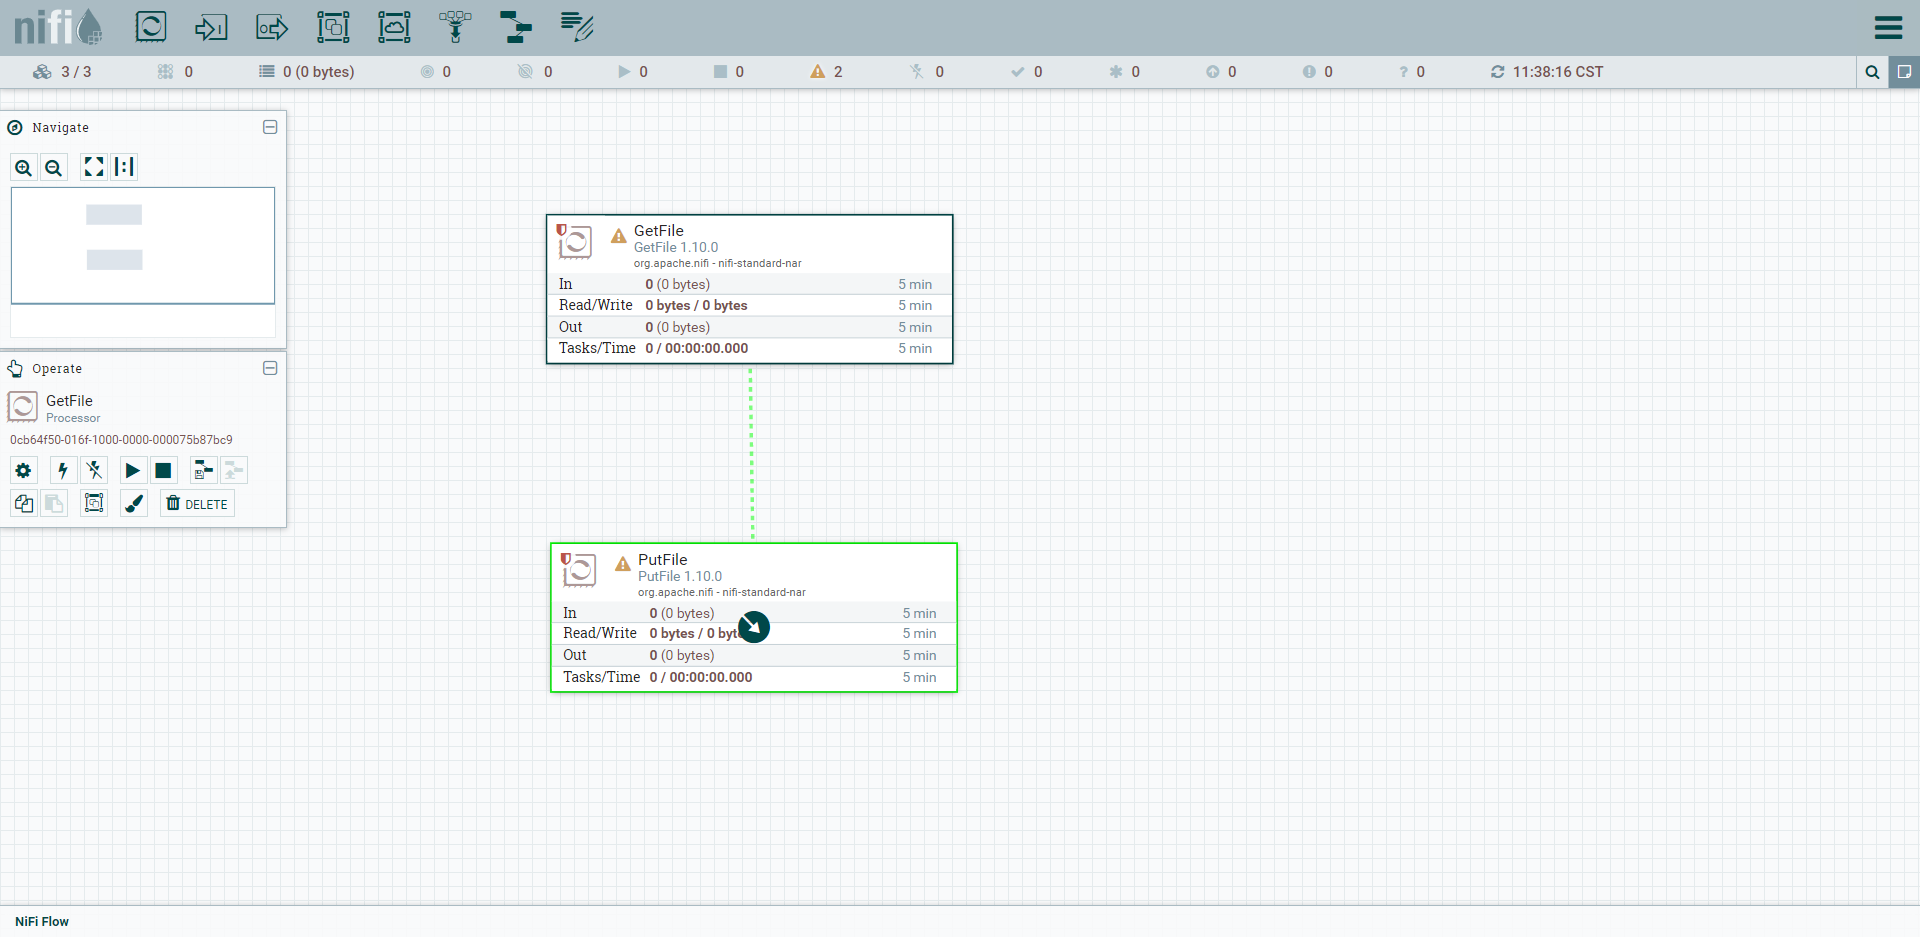Click the NiFi logo

(x=58, y=27)
